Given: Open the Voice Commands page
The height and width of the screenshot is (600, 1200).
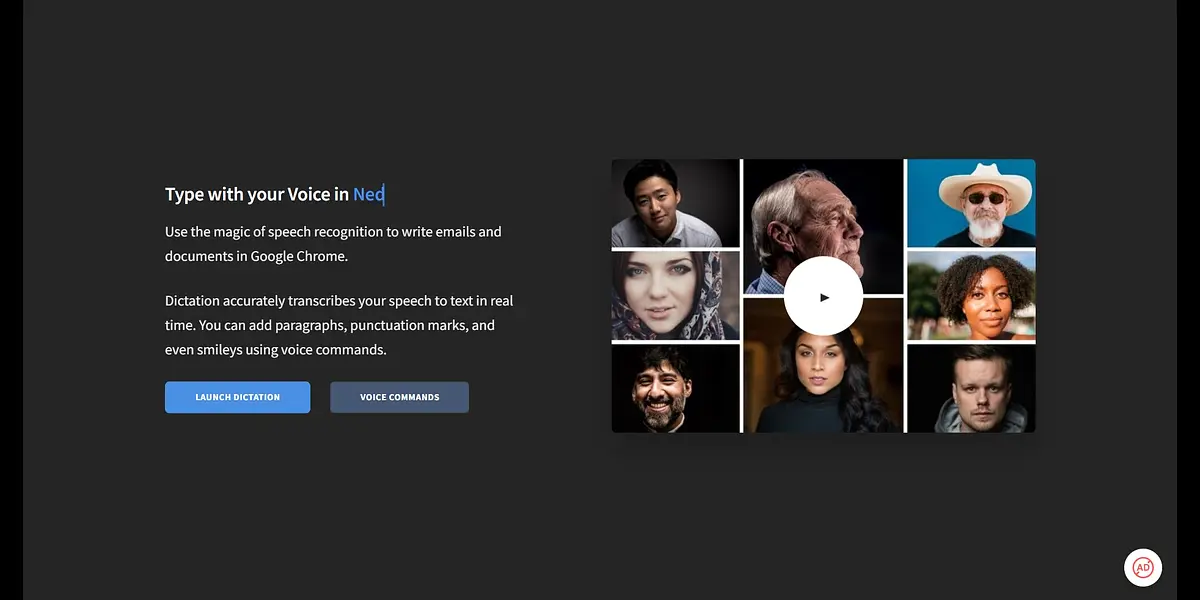Looking at the screenshot, I should click(399, 397).
